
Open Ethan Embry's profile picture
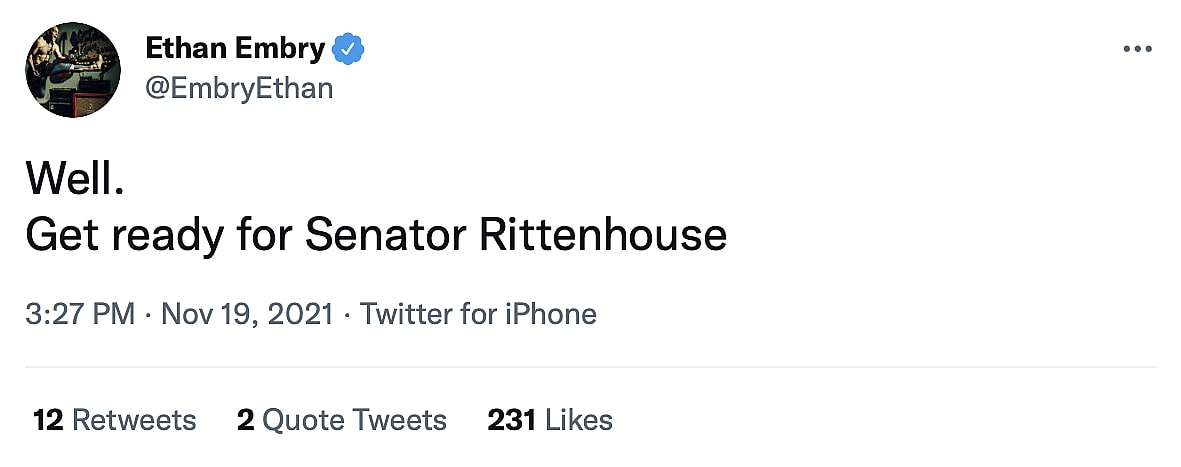[72, 70]
